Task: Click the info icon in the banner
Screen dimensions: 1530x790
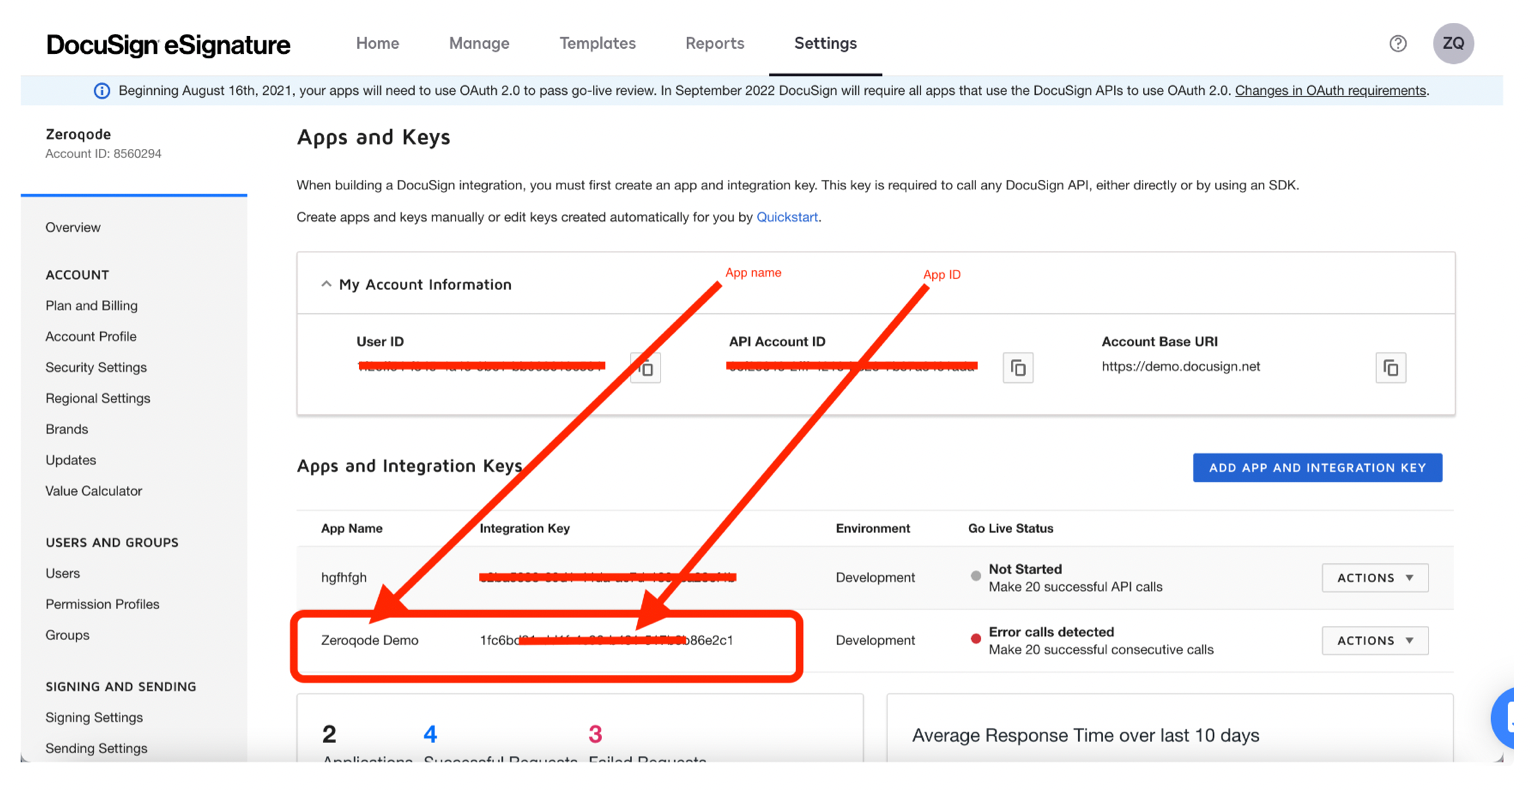Action: coord(102,91)
